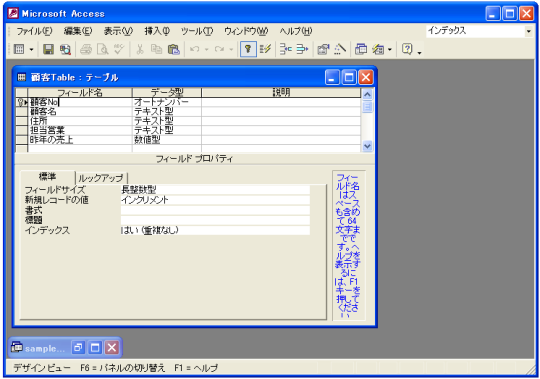The image size is (540, 379).
Task: Open print preview icon
Action: pos(102,50)
